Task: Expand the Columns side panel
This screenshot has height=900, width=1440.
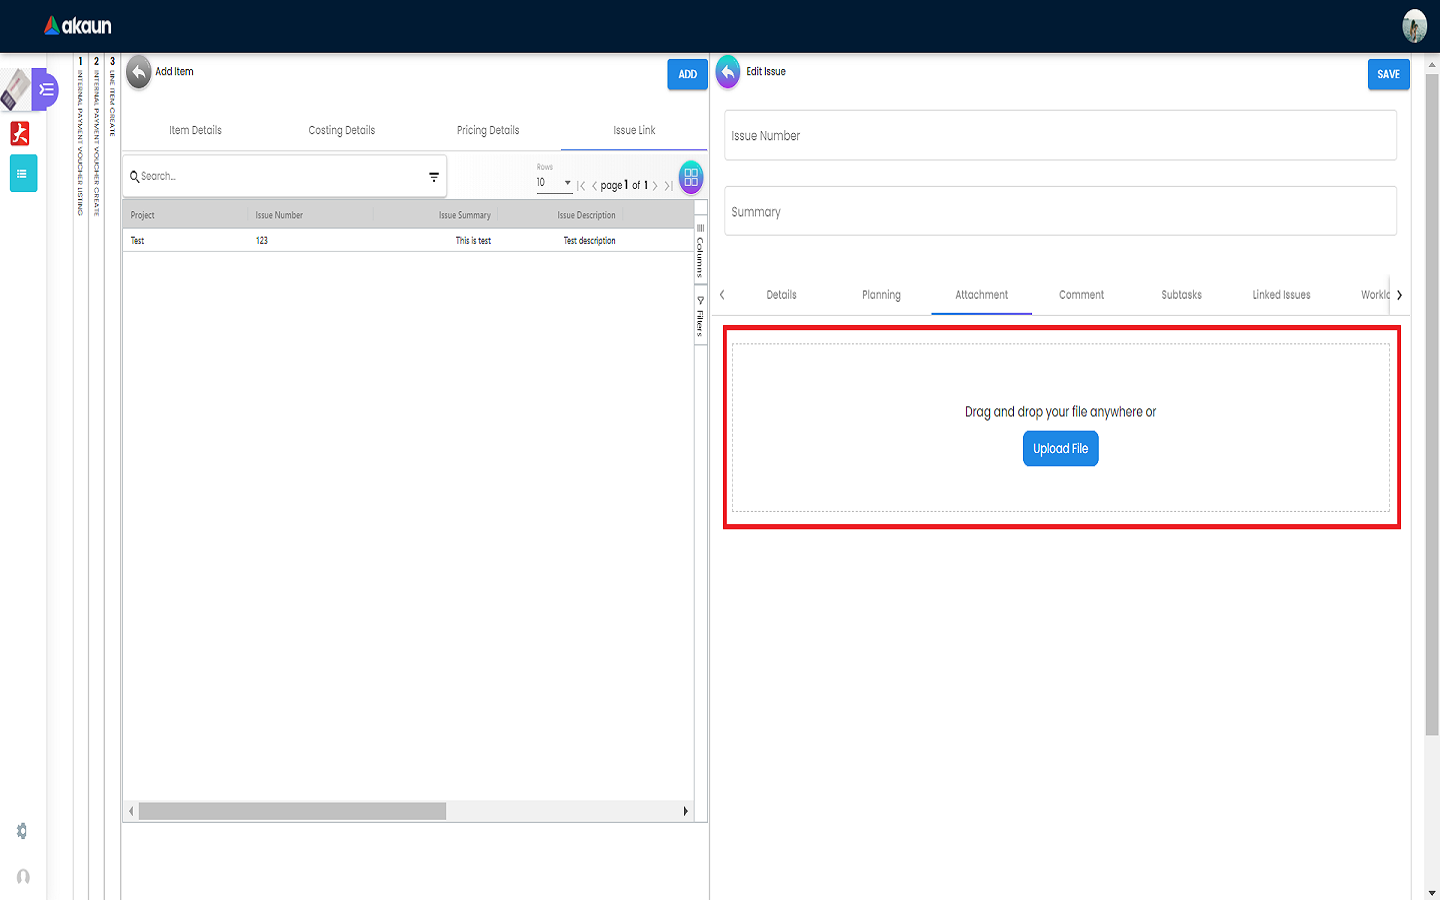Action: coord(700,252)
